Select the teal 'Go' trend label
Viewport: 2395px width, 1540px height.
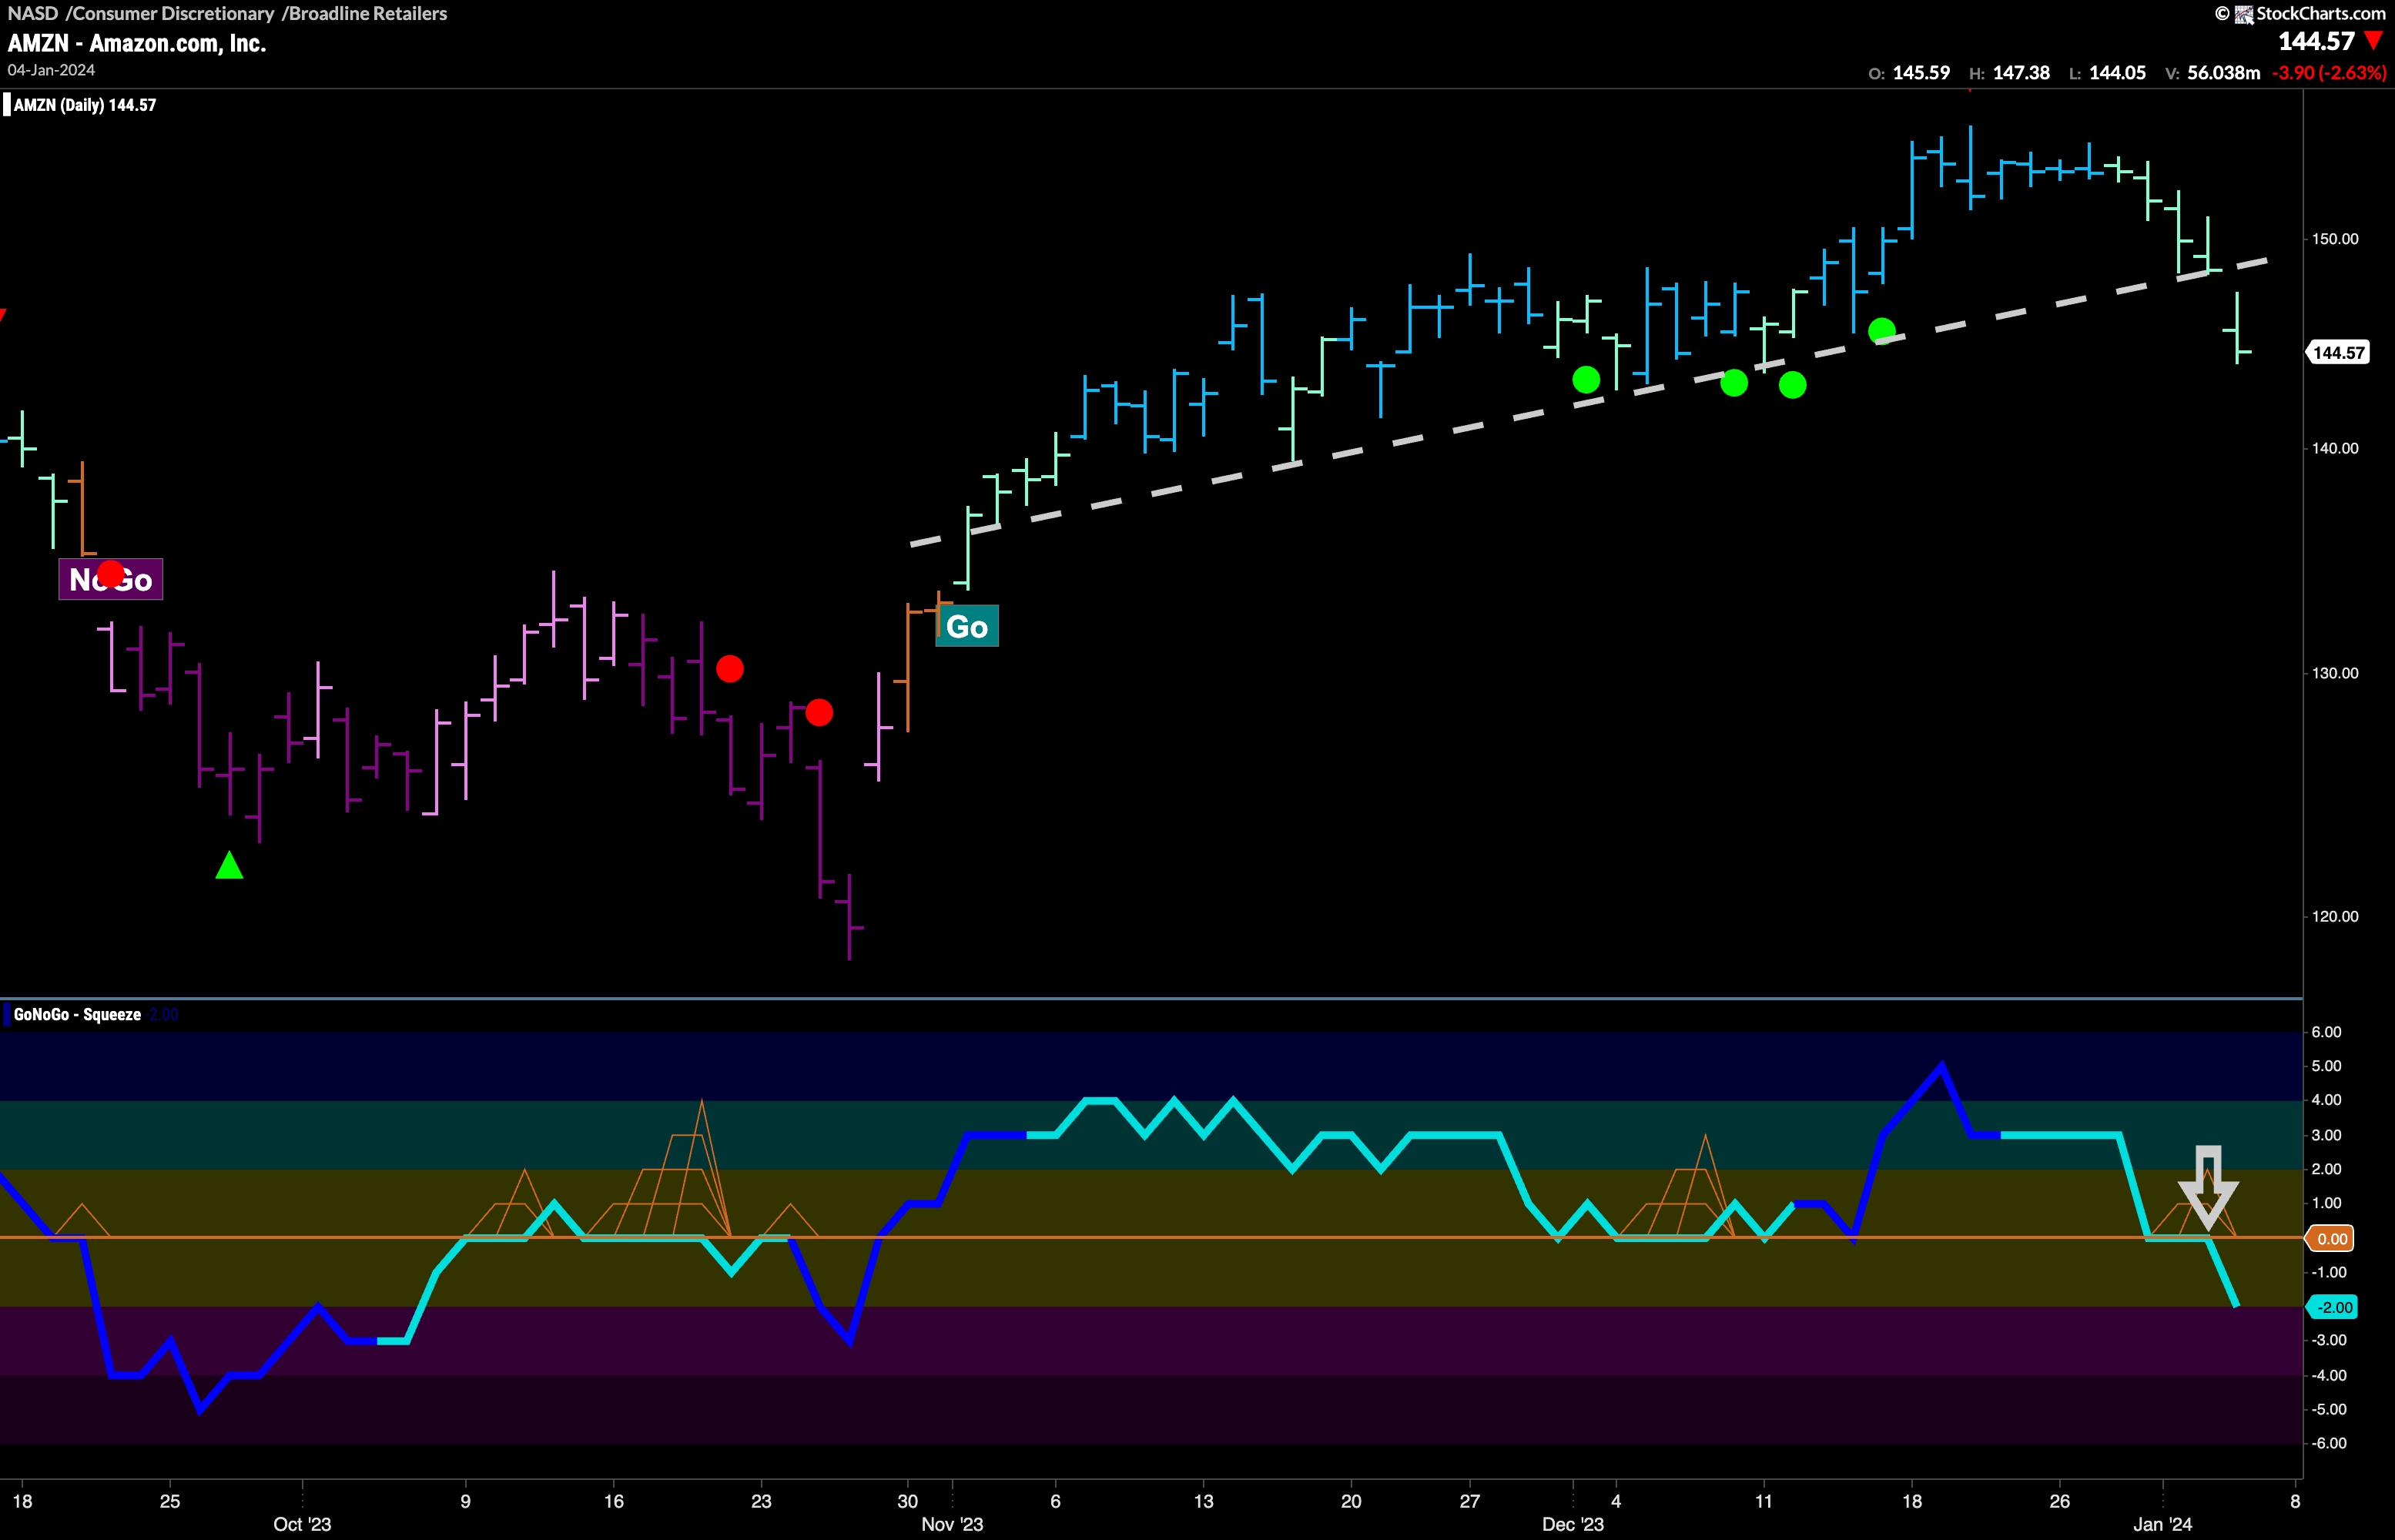point(967,627)
